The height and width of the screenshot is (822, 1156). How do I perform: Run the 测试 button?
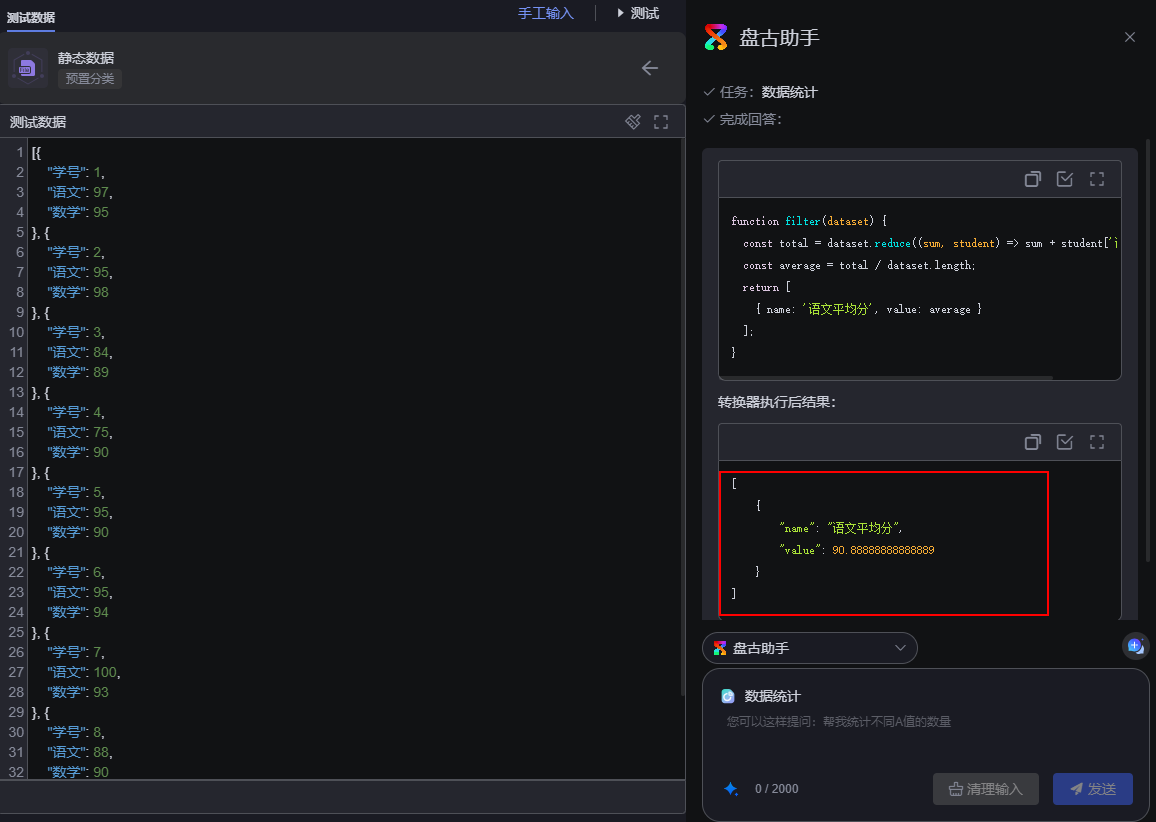tap(638, 13)
